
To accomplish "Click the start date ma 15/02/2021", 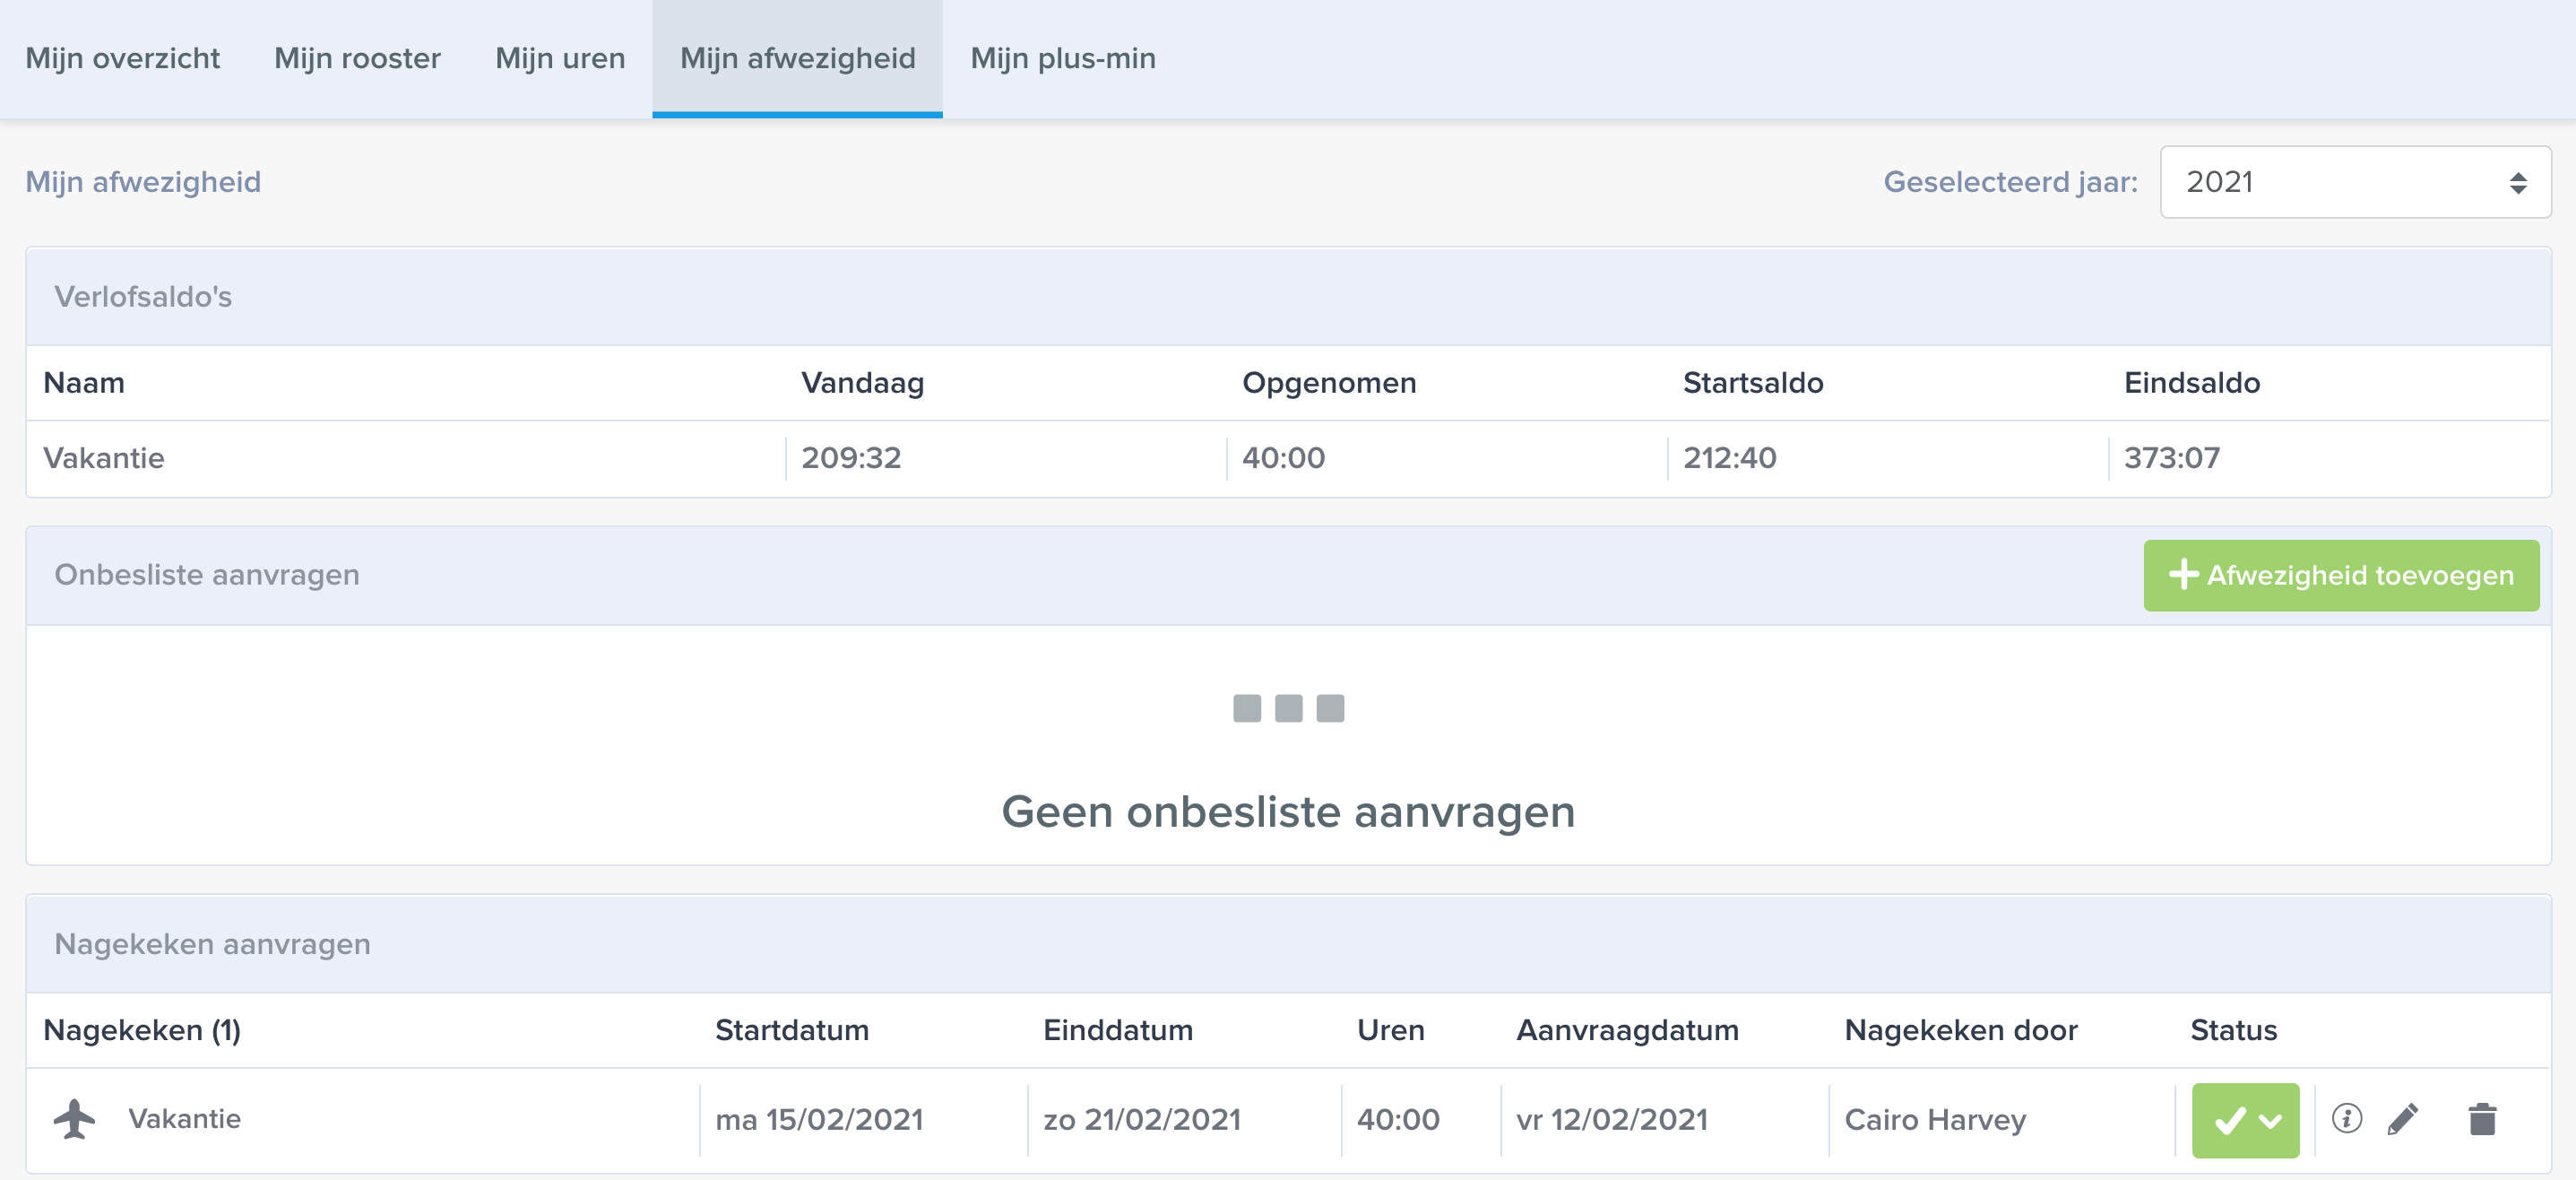I will (819, 1119).
